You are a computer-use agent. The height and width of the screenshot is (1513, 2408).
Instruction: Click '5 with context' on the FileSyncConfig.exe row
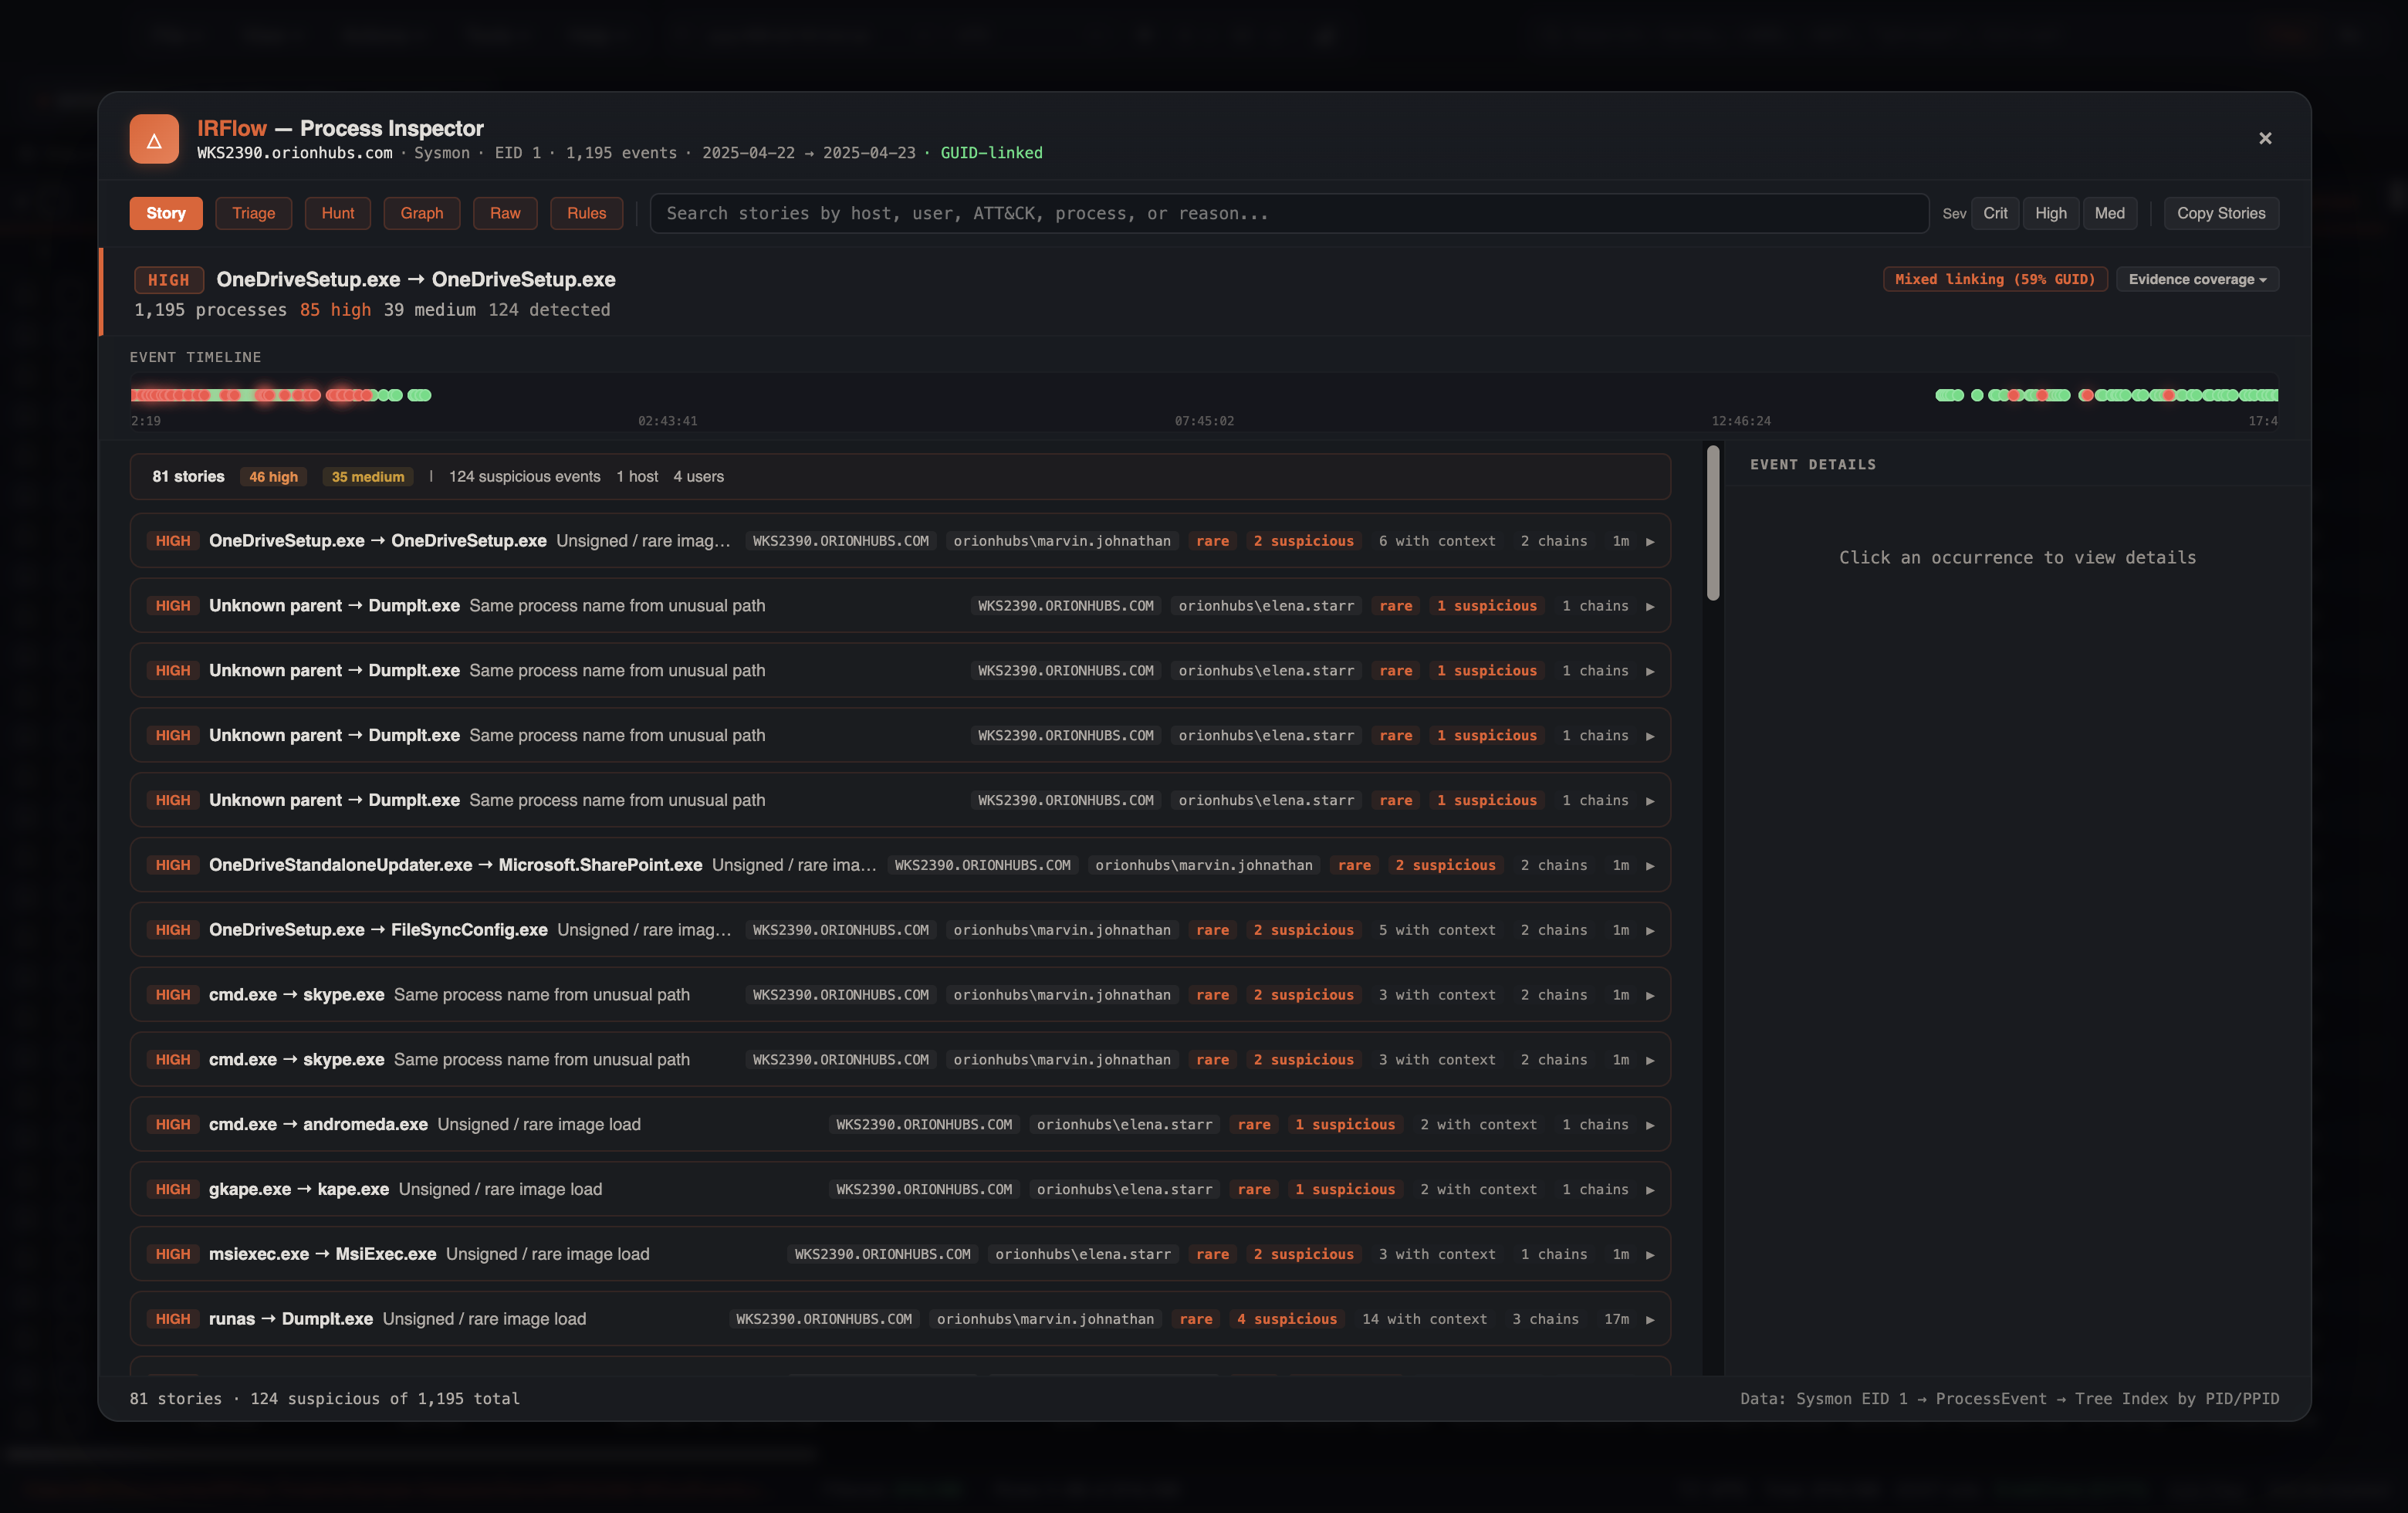coord(1437,930)
